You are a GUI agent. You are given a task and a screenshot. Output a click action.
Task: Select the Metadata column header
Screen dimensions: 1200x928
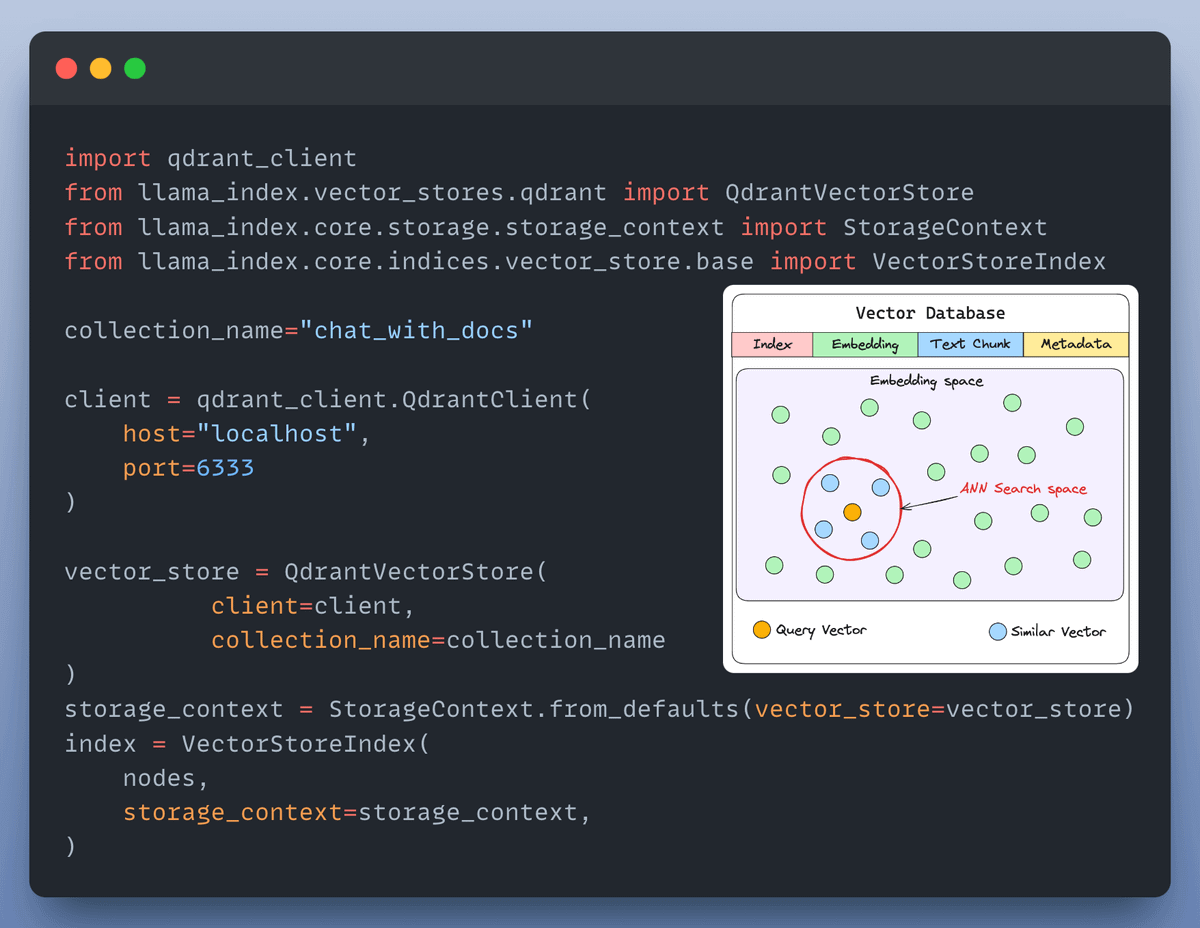click(x=1076, y=344)
